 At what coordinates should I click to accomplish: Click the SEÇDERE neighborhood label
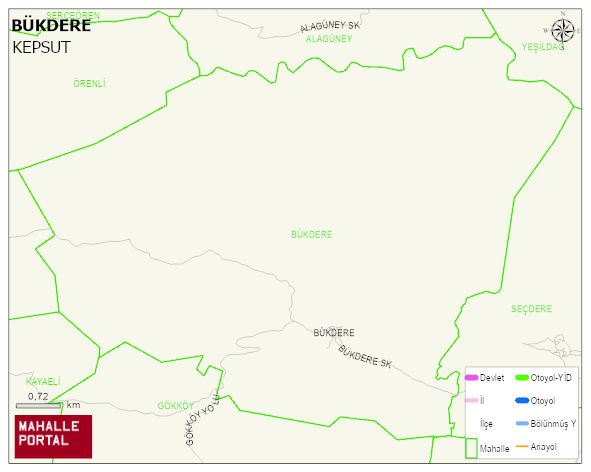click(x=531, y=309)
